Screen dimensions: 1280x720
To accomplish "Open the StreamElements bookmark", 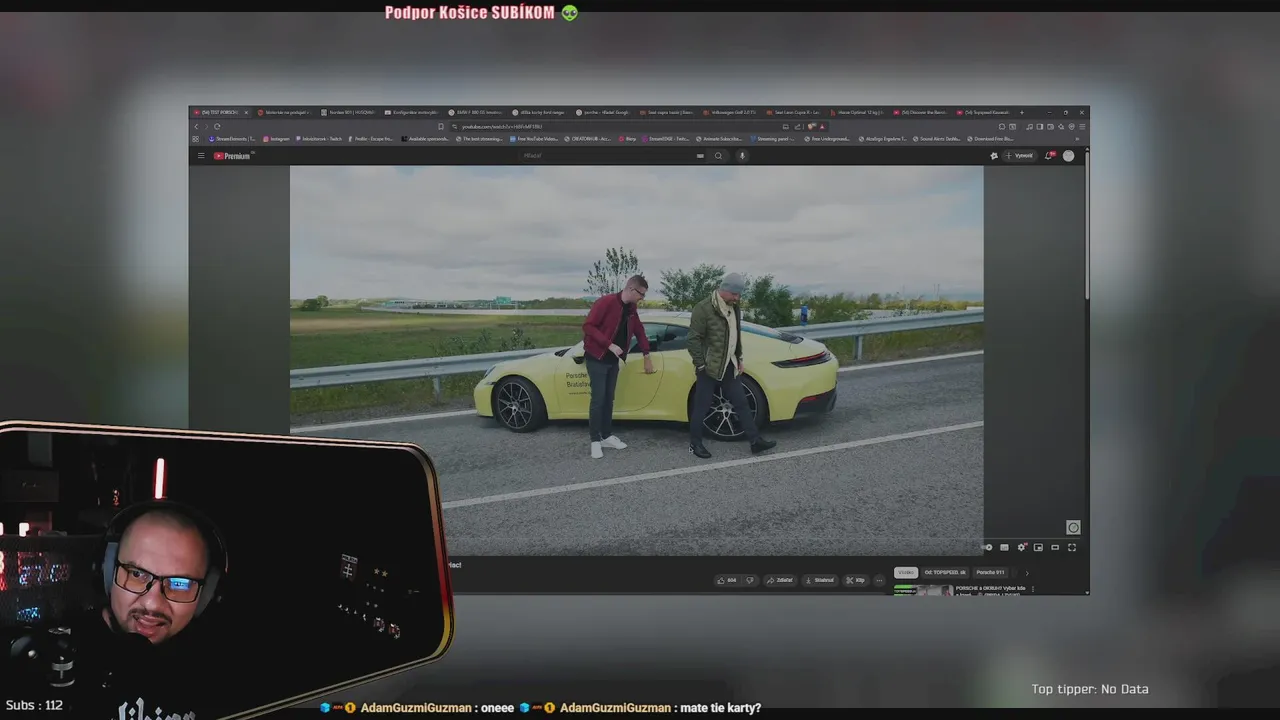I will [x=232, y=139].
